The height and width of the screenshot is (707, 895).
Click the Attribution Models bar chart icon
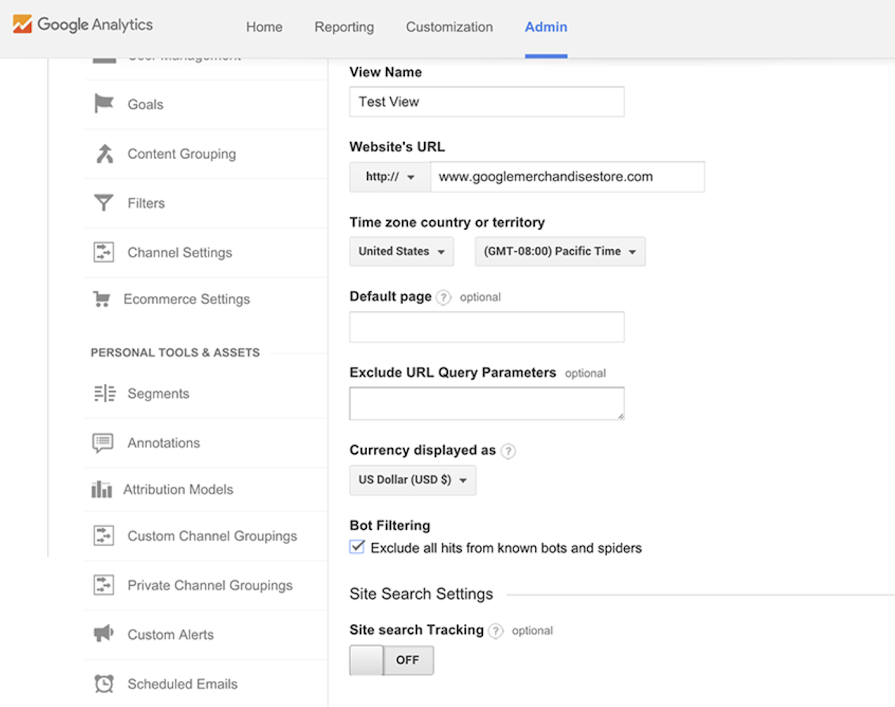click(x=102, y=489)
